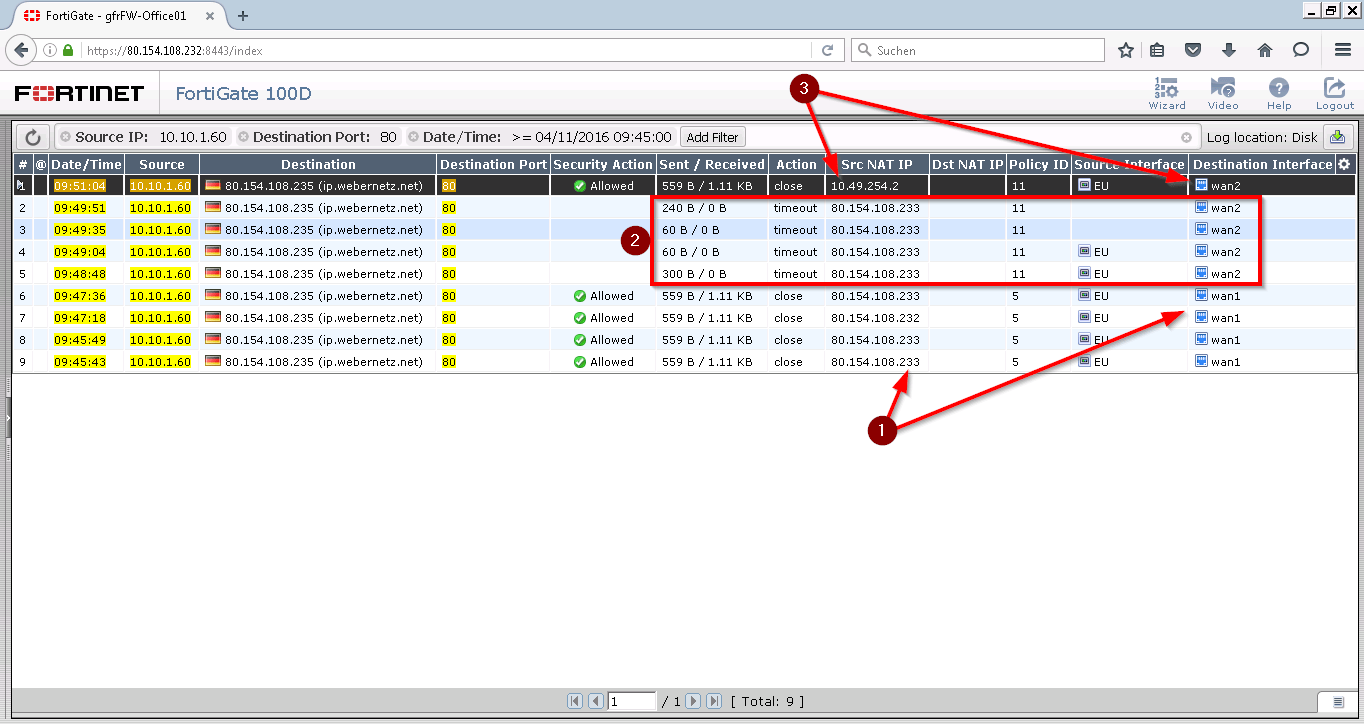The width and height of the screenshot is (1364, 724).
Task: Click the refresh icon in the filter bar
Action: point(34,136)
